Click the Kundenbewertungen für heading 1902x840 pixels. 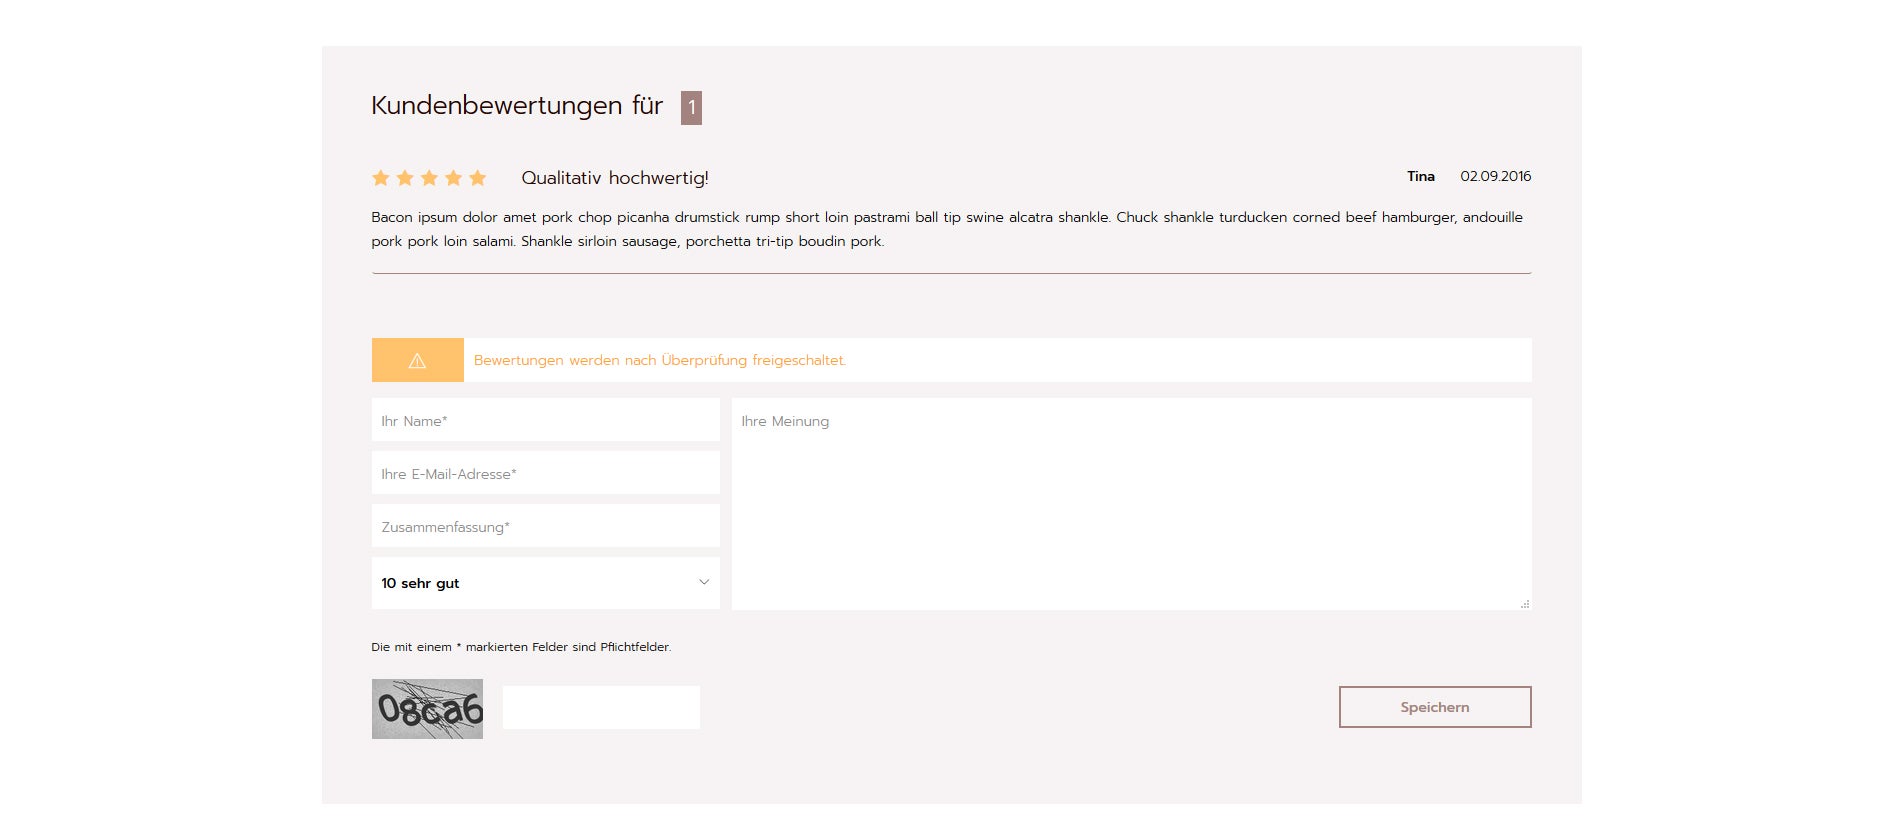[517, 106]
